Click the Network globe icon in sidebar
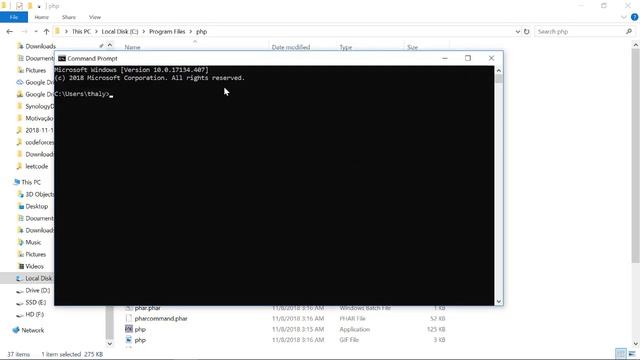640x360 pixels. coord(16,330)
